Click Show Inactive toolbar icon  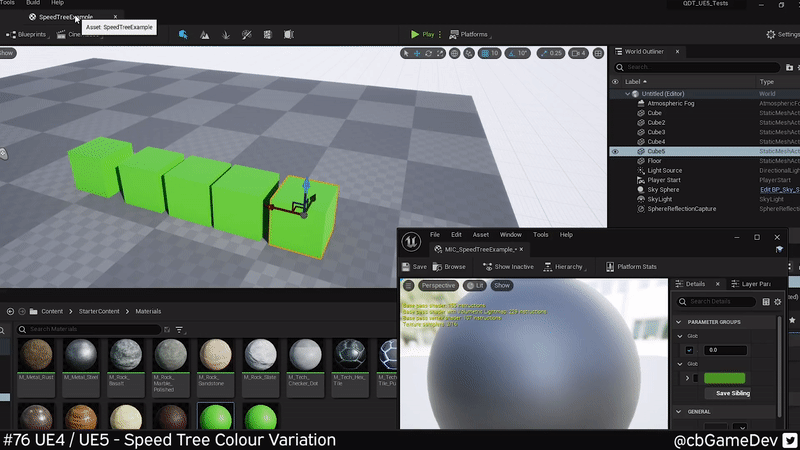point(508,267)
